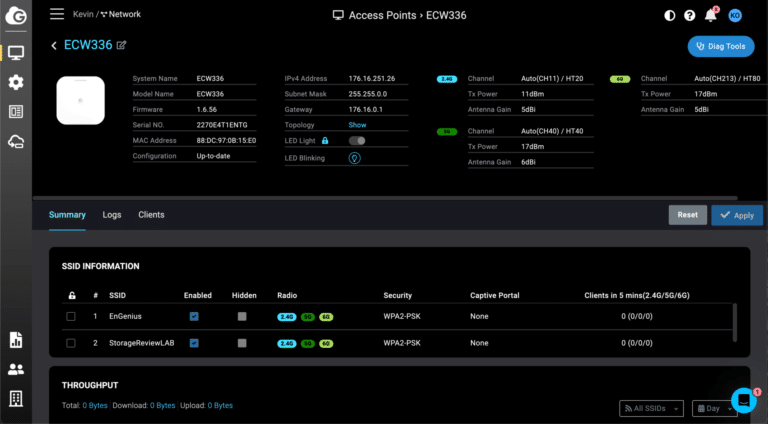This screenshot has width=768, height=424.
Task: Open the cloud sync sidebar icon
Action: (16, 142)
